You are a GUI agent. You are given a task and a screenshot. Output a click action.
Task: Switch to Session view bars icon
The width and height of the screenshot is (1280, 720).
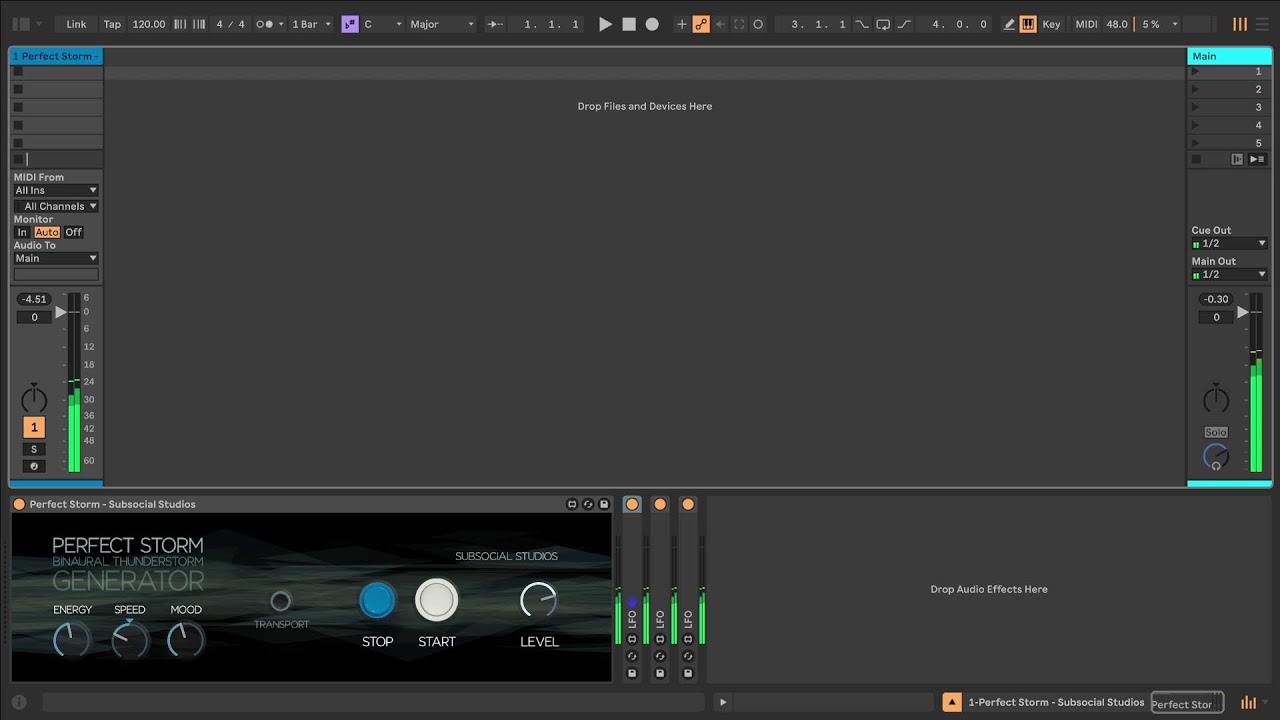1240,24
